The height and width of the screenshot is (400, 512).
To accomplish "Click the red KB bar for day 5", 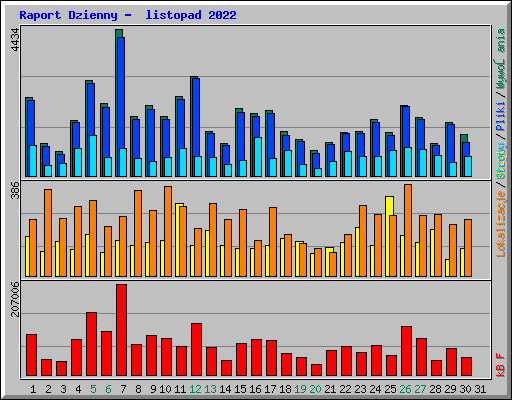I will click(91, 344).
